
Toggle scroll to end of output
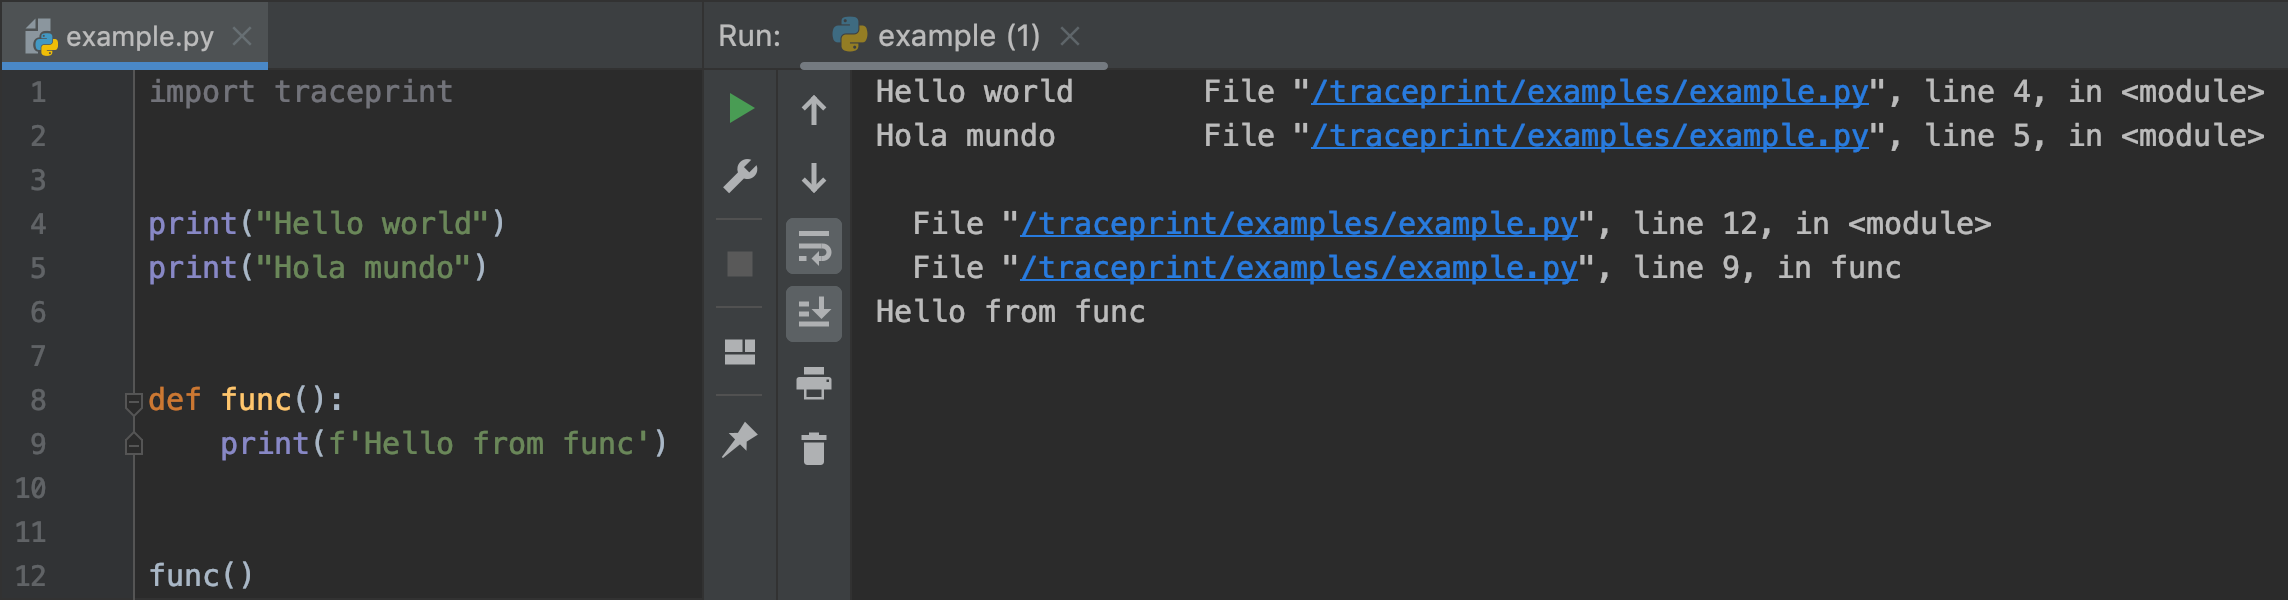pos(814,313)
